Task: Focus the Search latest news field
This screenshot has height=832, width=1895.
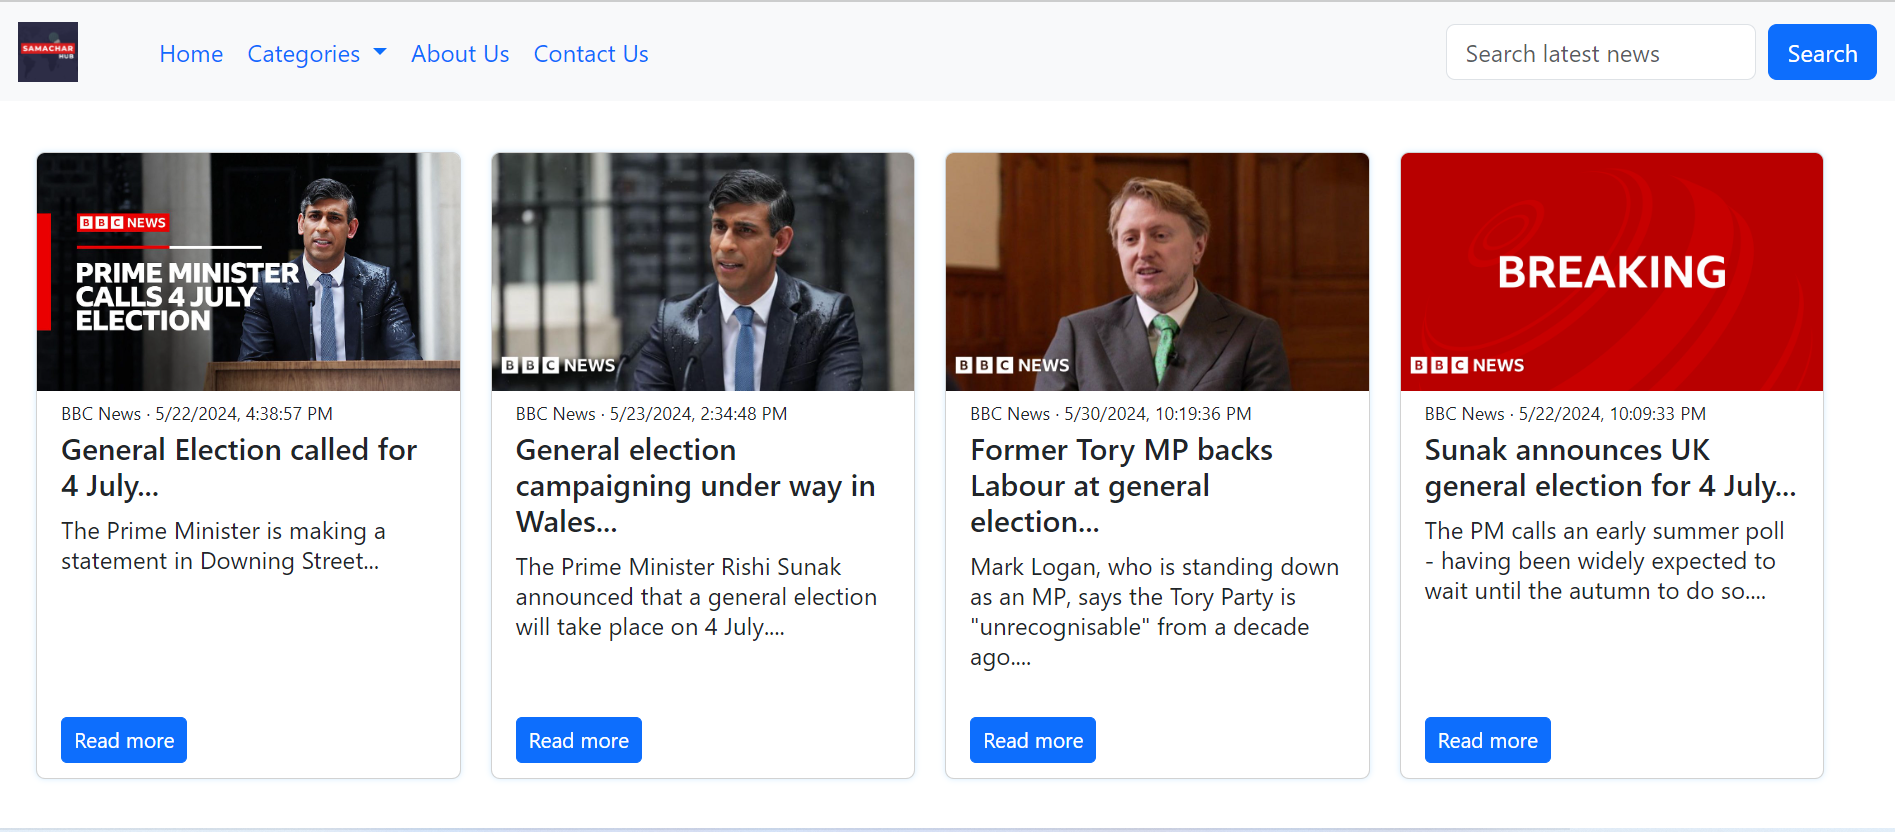Action: (x=1600, y=52)
